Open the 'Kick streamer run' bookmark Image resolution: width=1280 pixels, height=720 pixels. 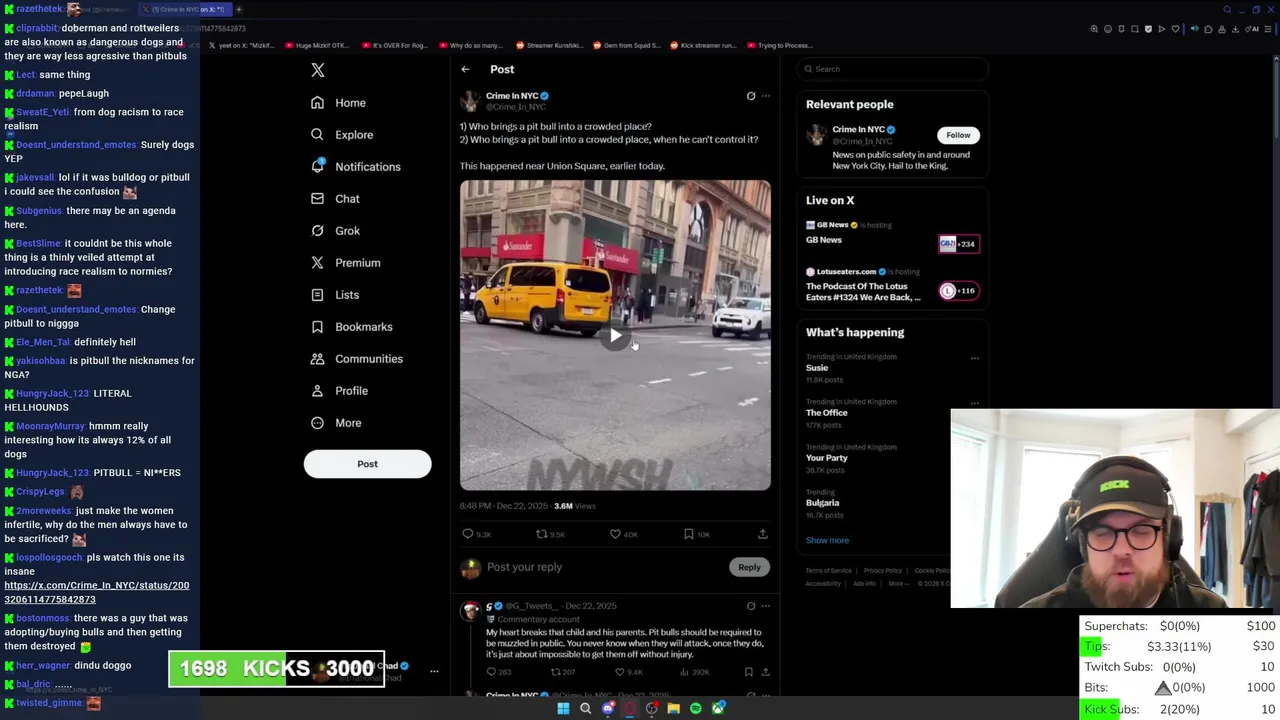(x=704, y=45)
